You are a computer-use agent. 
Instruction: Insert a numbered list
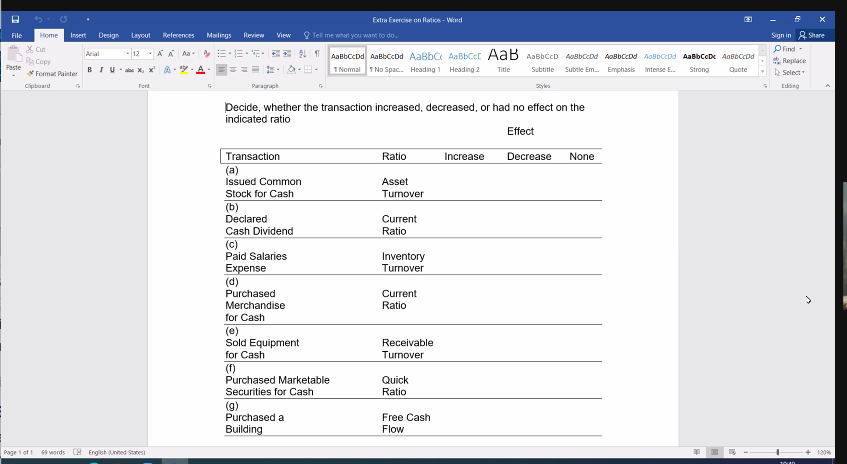click(240, 53)
